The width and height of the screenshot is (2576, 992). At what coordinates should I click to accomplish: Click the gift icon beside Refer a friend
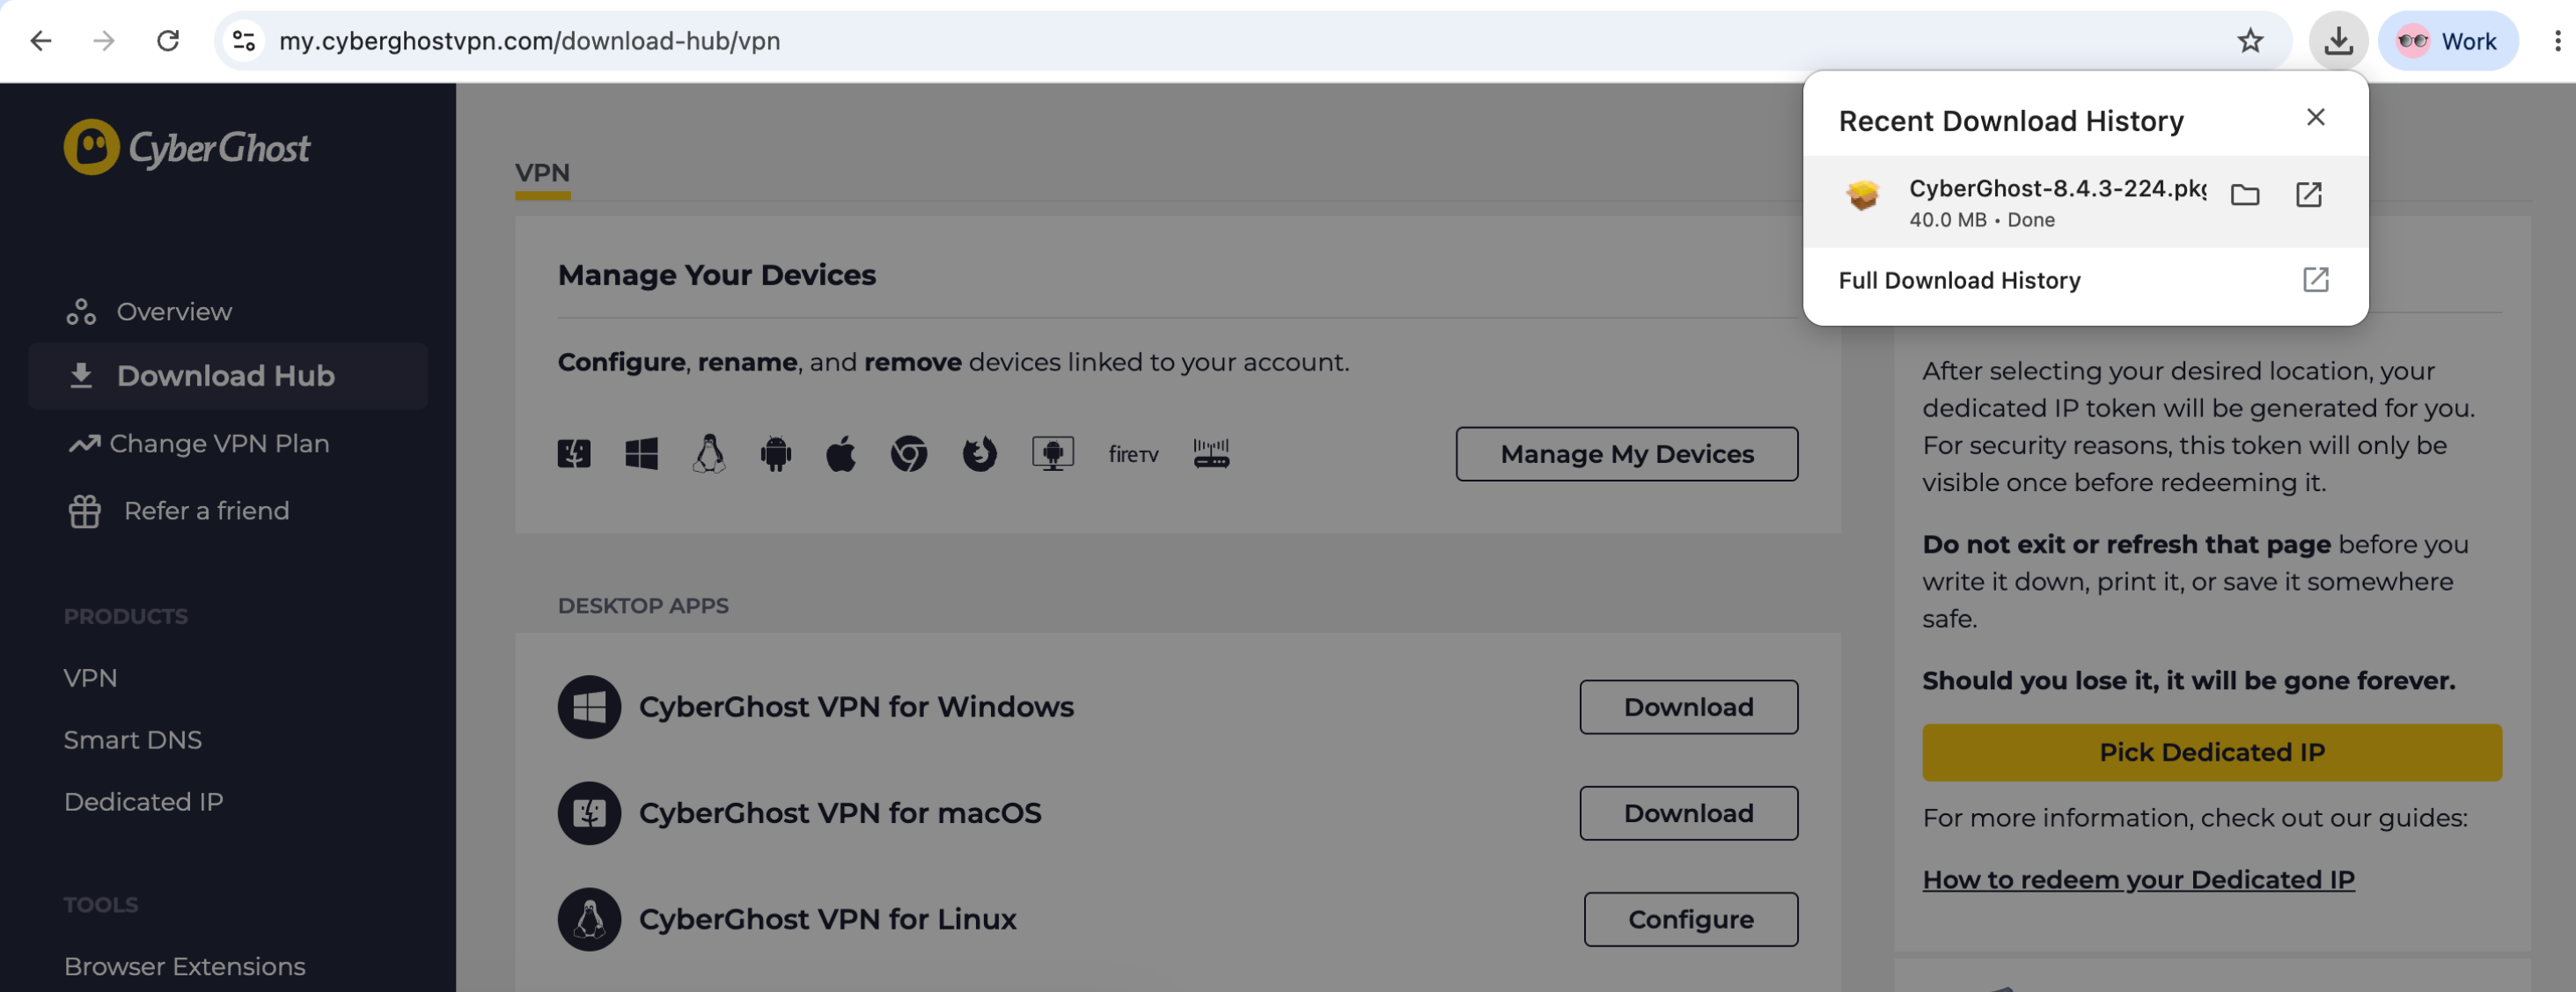85,512
